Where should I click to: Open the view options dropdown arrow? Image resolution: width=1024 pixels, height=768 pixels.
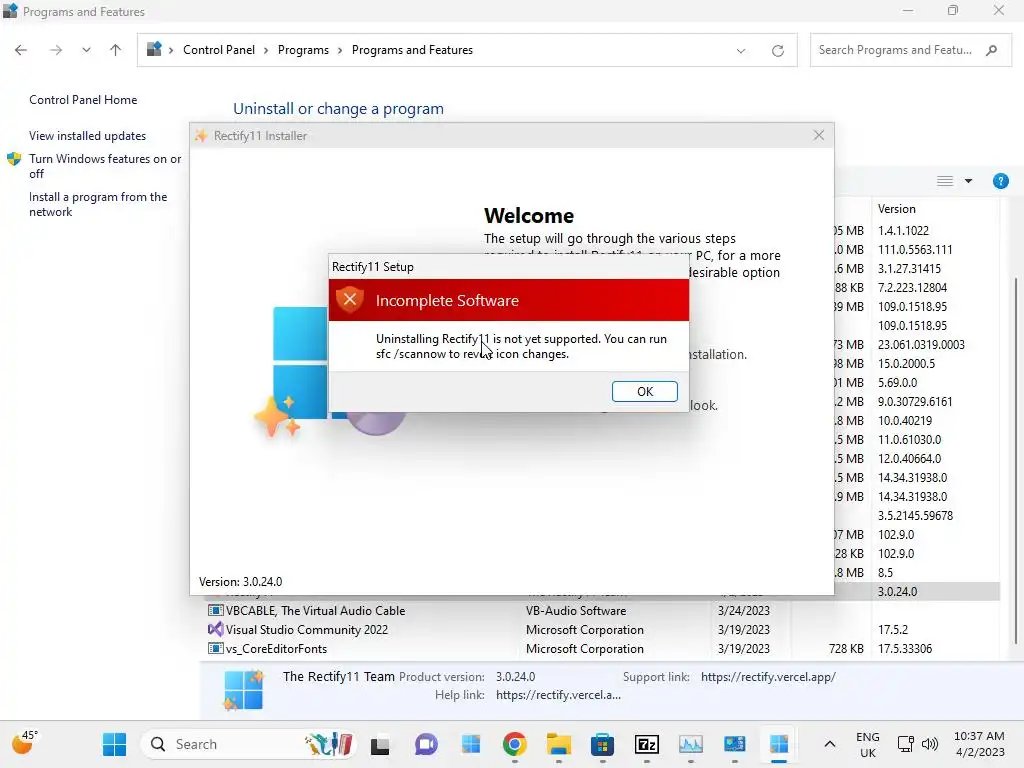click(968, 181)
